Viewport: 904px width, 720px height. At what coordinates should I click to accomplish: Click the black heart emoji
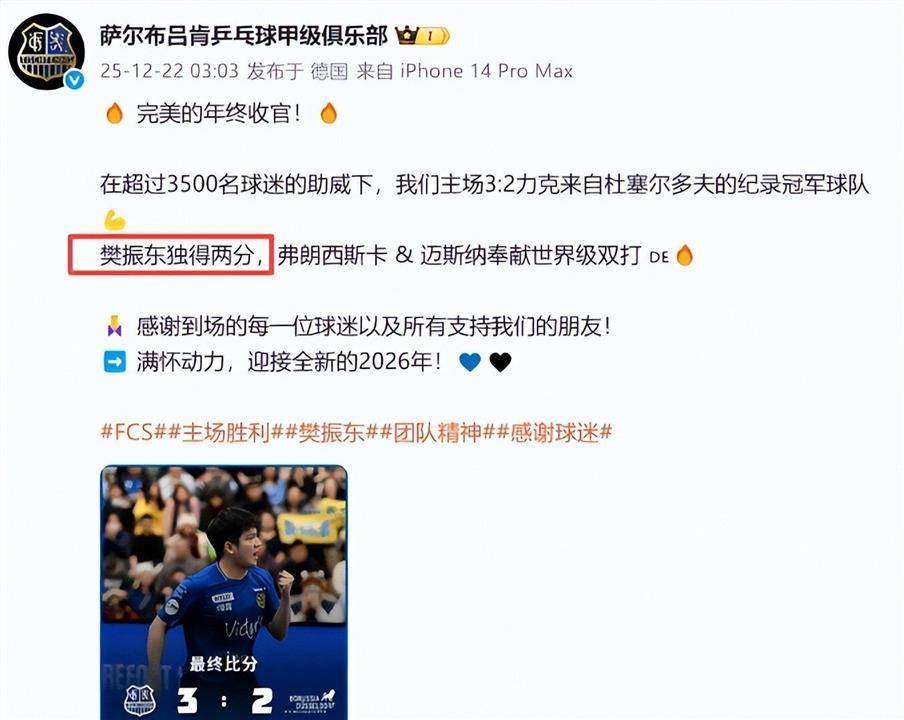[x=500, y=362]
